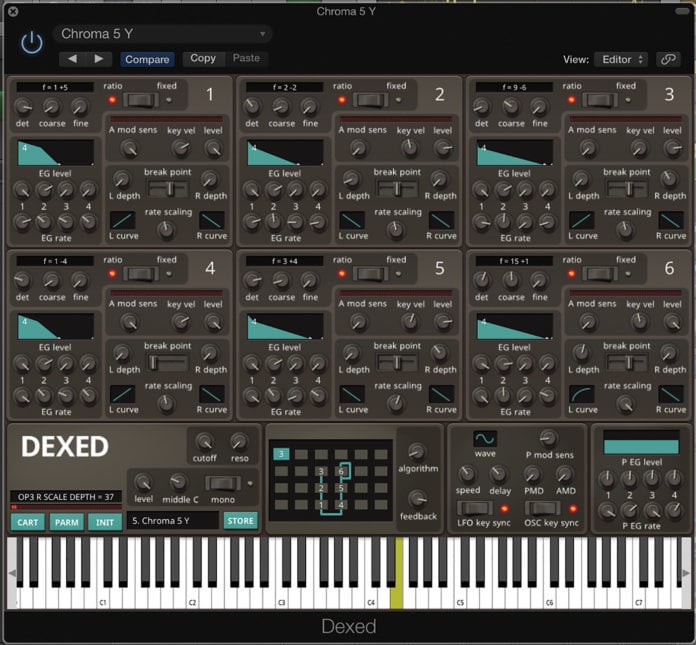The width and height of the screenshot is (696, 645).
Task: Go to next preset with right arrow
Action: click(97, 59)
